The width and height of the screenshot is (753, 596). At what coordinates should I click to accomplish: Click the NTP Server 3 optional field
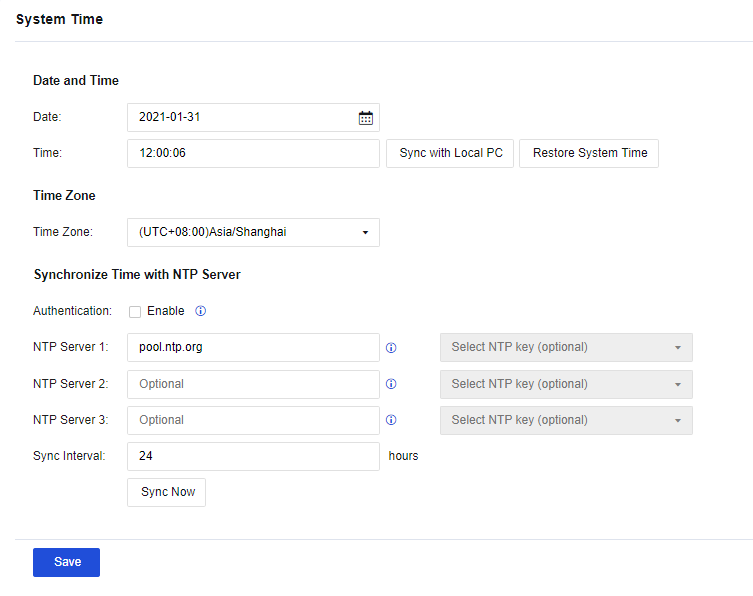pos(253,420)
